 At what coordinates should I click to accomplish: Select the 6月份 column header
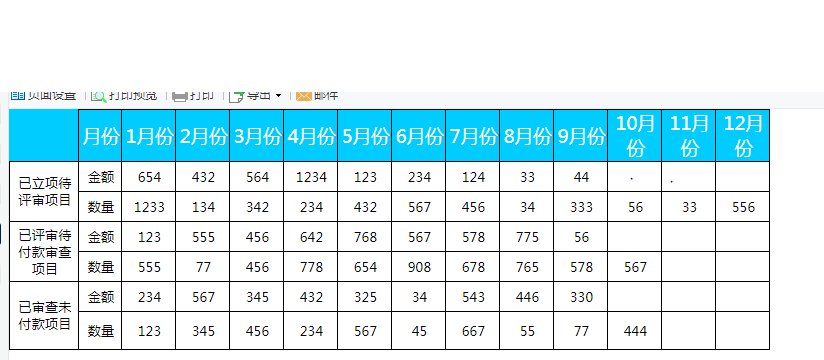coord(419,136)
